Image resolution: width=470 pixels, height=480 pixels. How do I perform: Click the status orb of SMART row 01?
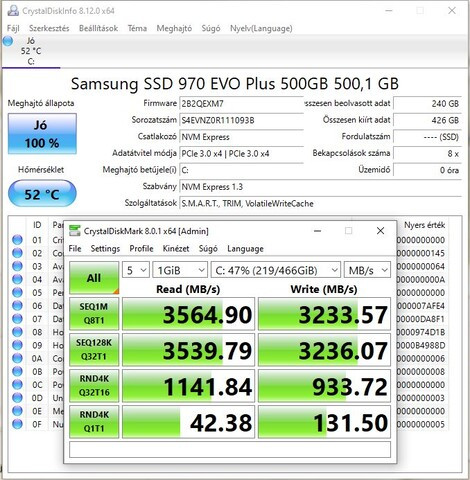coord(17,240)
